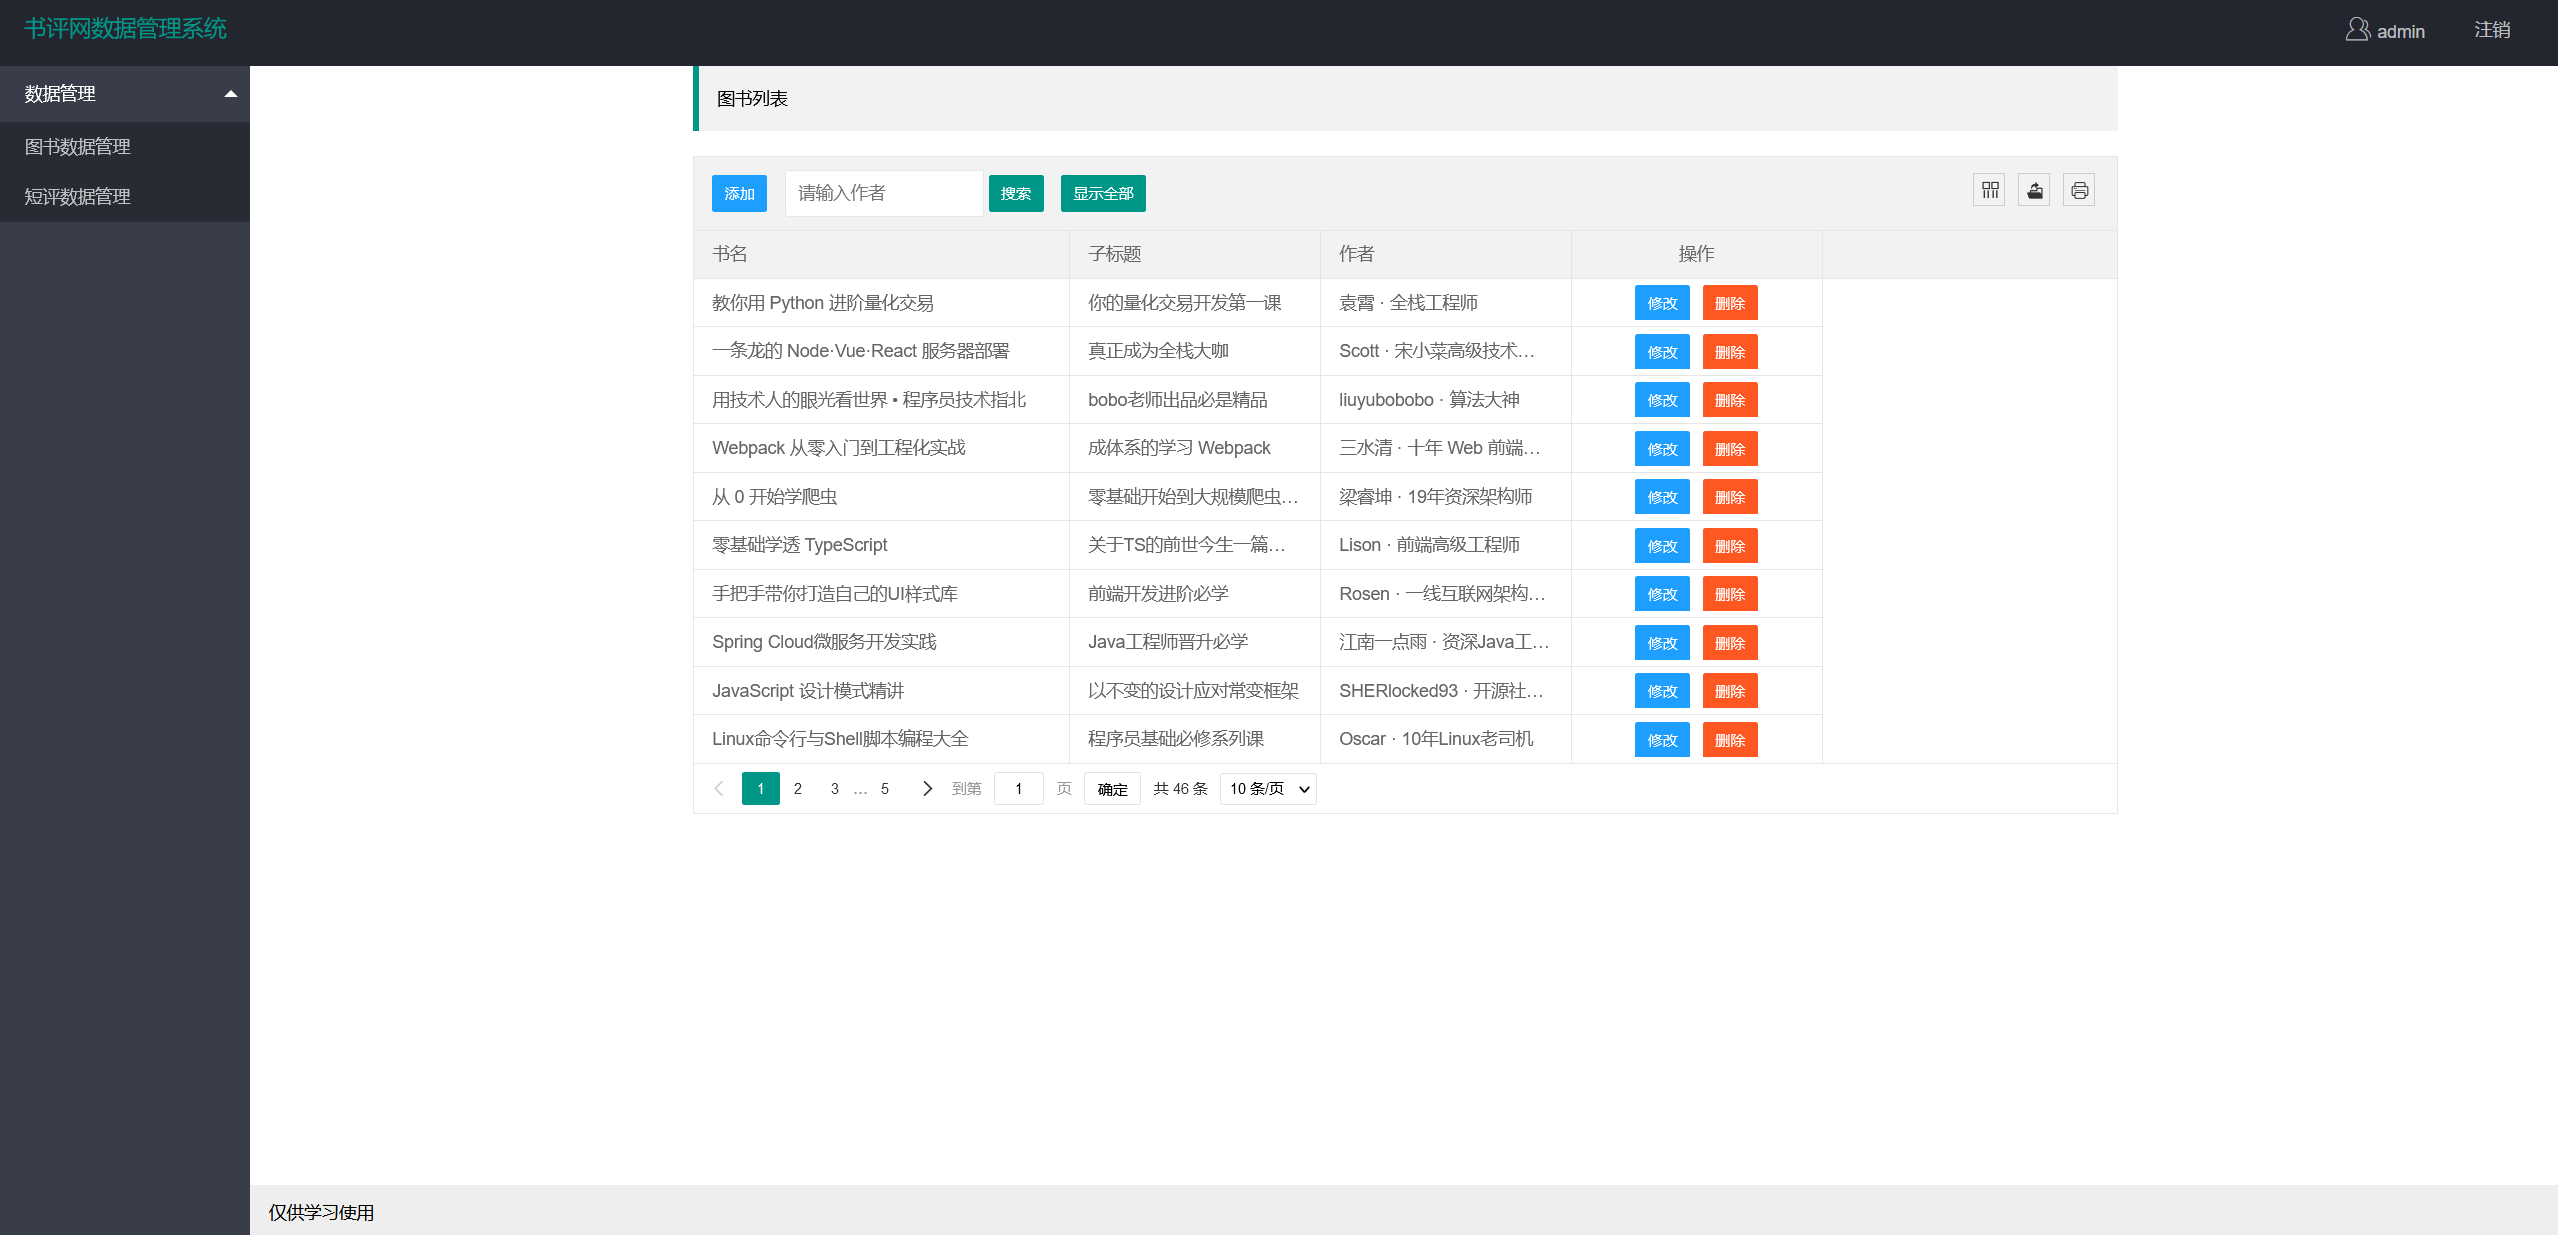This screenshot has width=2558, height=1235.
Task: Select cell 以不变的设计应对常变框架
Action: click(1195, 691)
